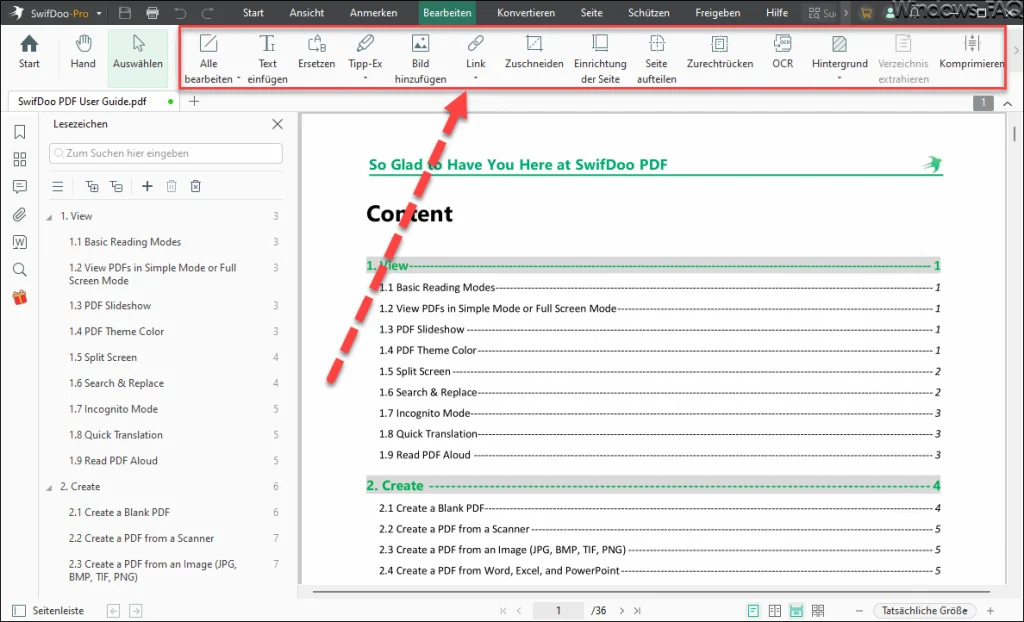Screen dimensions: 1024x622
Task: Open a new tab with plus button
Action: (x=194, y=101)
